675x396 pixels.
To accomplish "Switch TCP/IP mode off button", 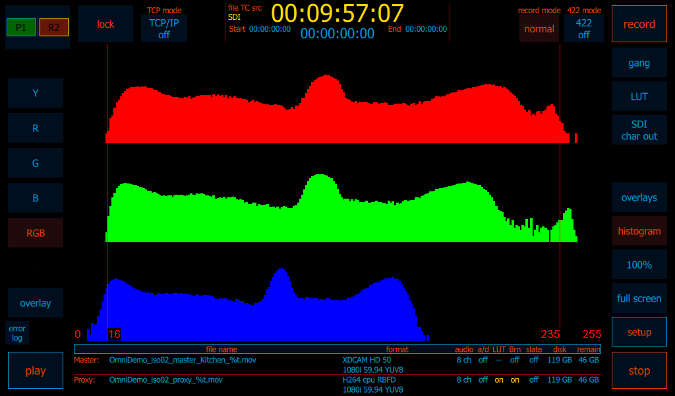I will coord(164,29).
